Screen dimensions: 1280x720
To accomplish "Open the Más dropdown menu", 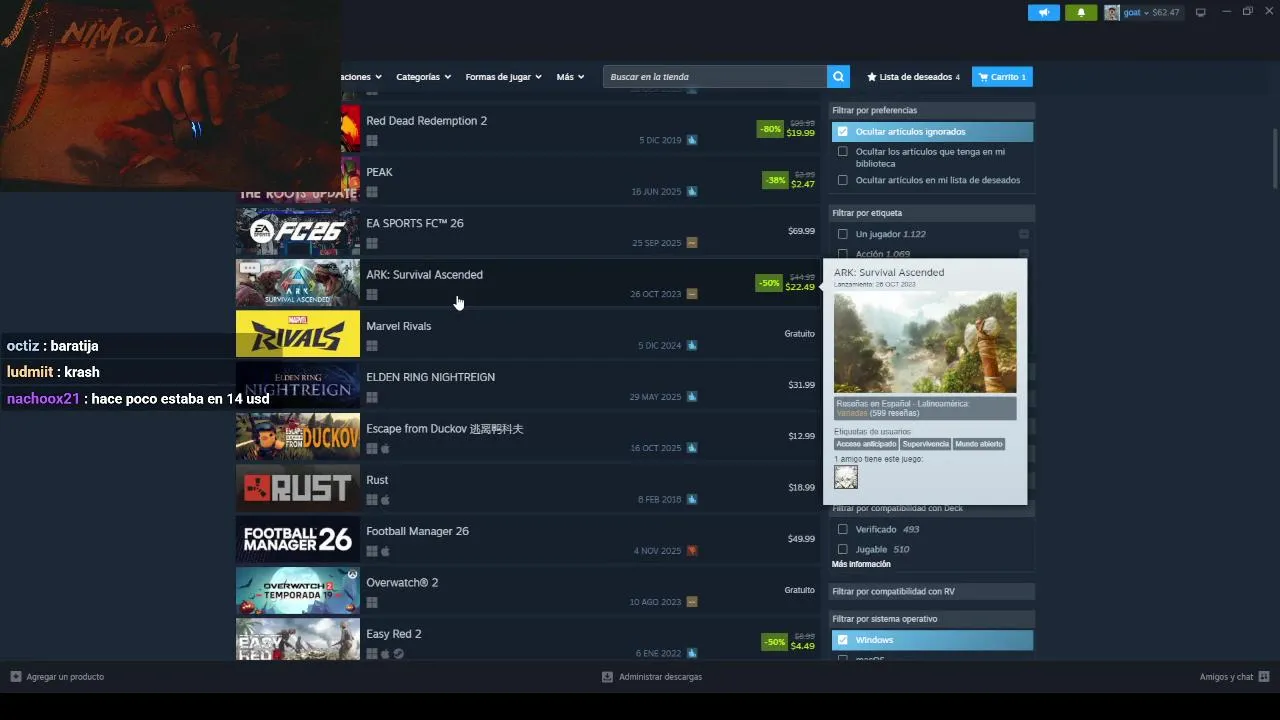I will tap(570, 77).
